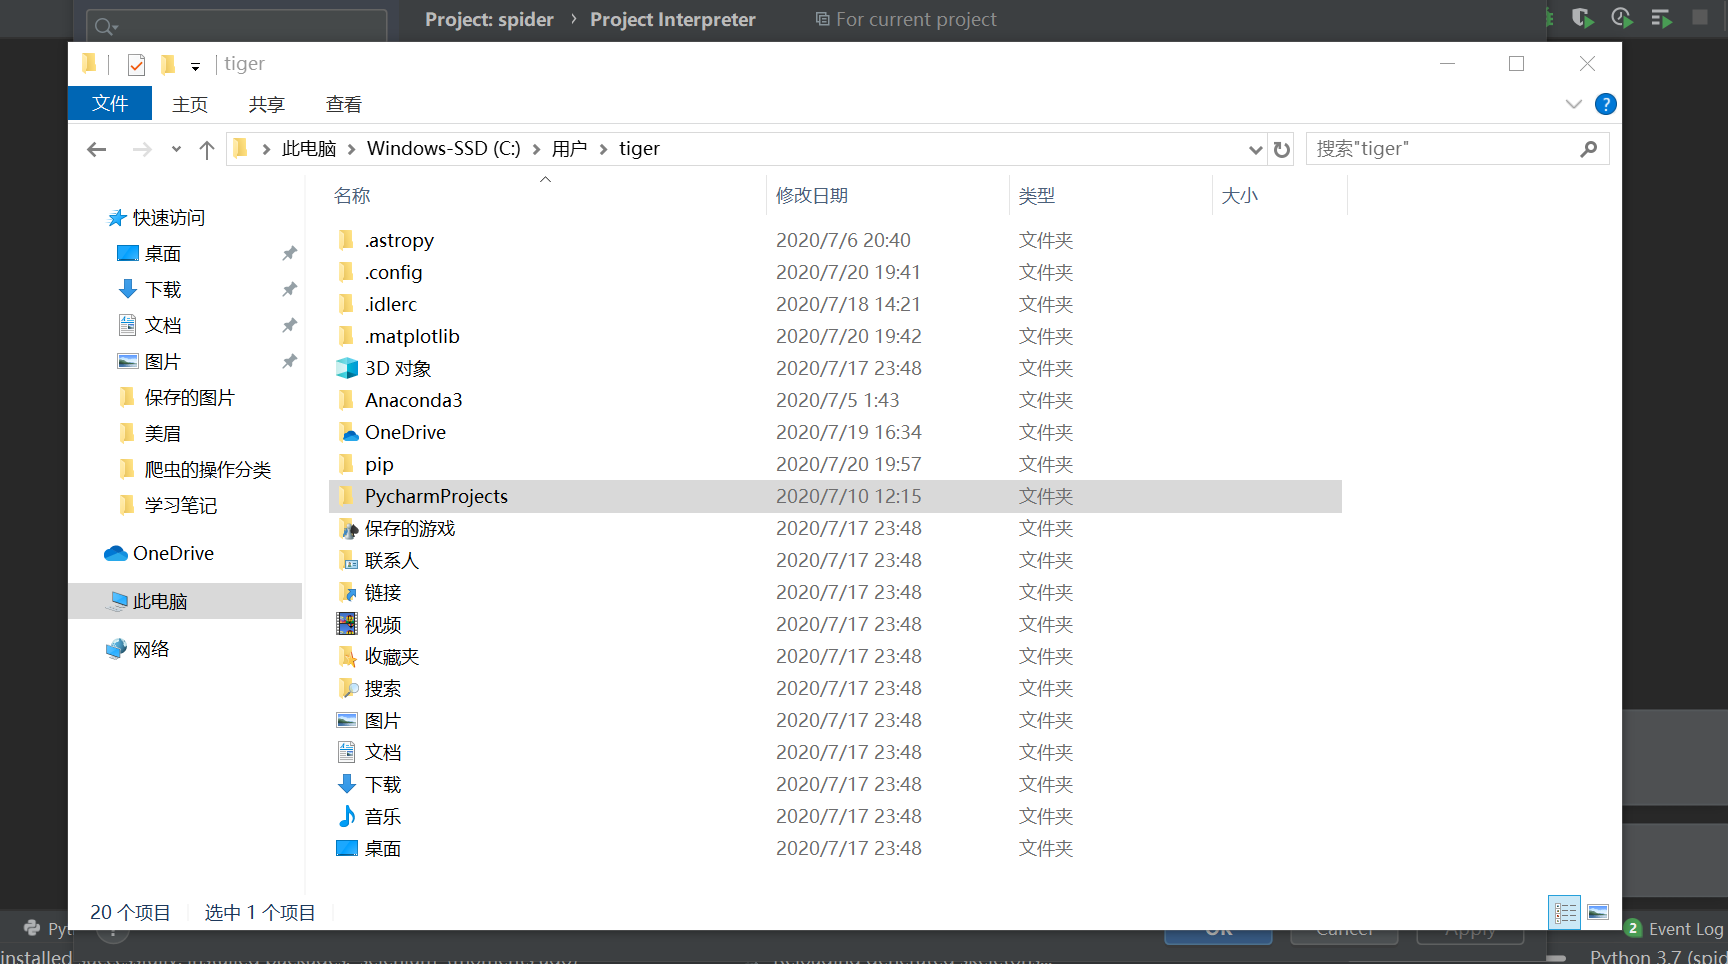Click the 保存的游戏 folder icon
This screenshot has width=1728, height=964.
coord(347,528)
